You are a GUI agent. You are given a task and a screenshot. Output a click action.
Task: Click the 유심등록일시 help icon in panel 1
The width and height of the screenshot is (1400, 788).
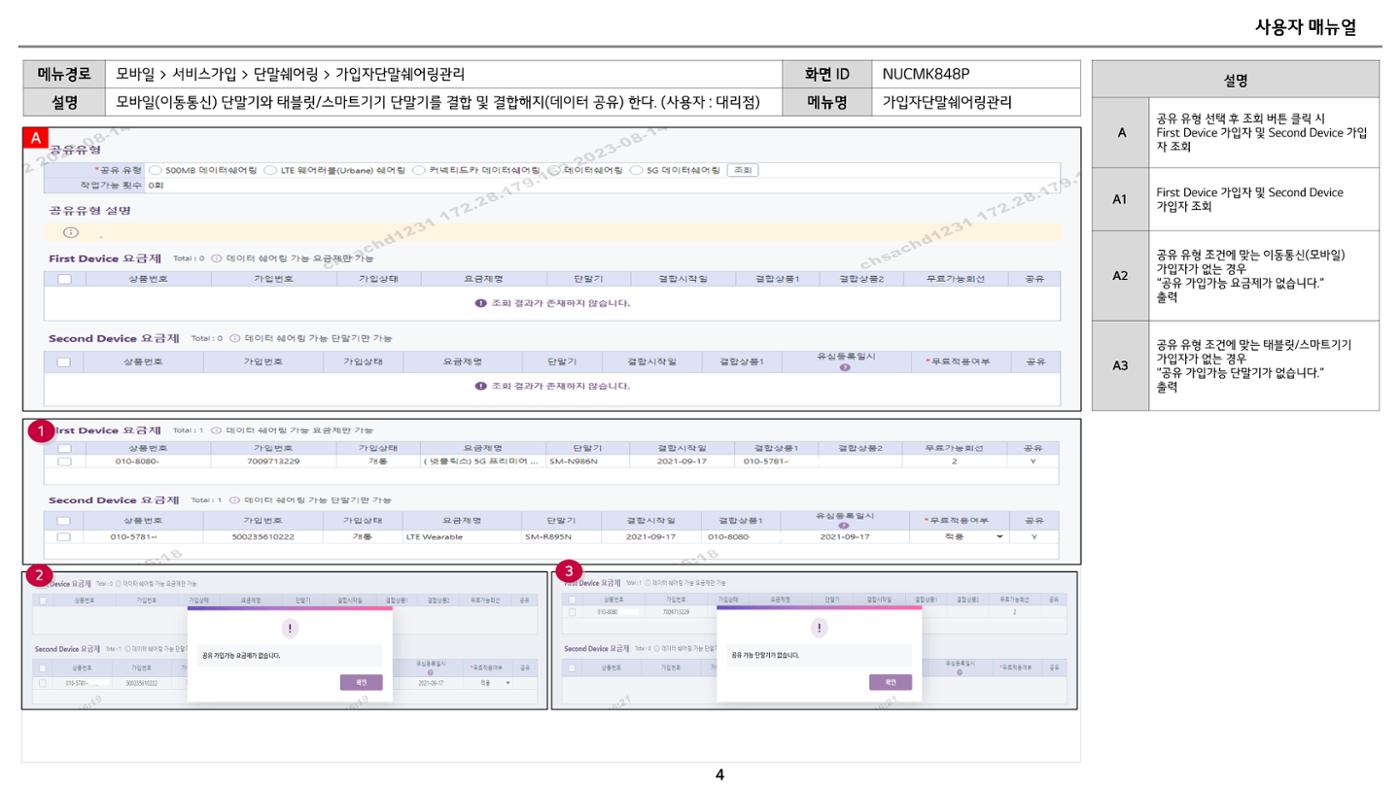click(x=845, y=526)
